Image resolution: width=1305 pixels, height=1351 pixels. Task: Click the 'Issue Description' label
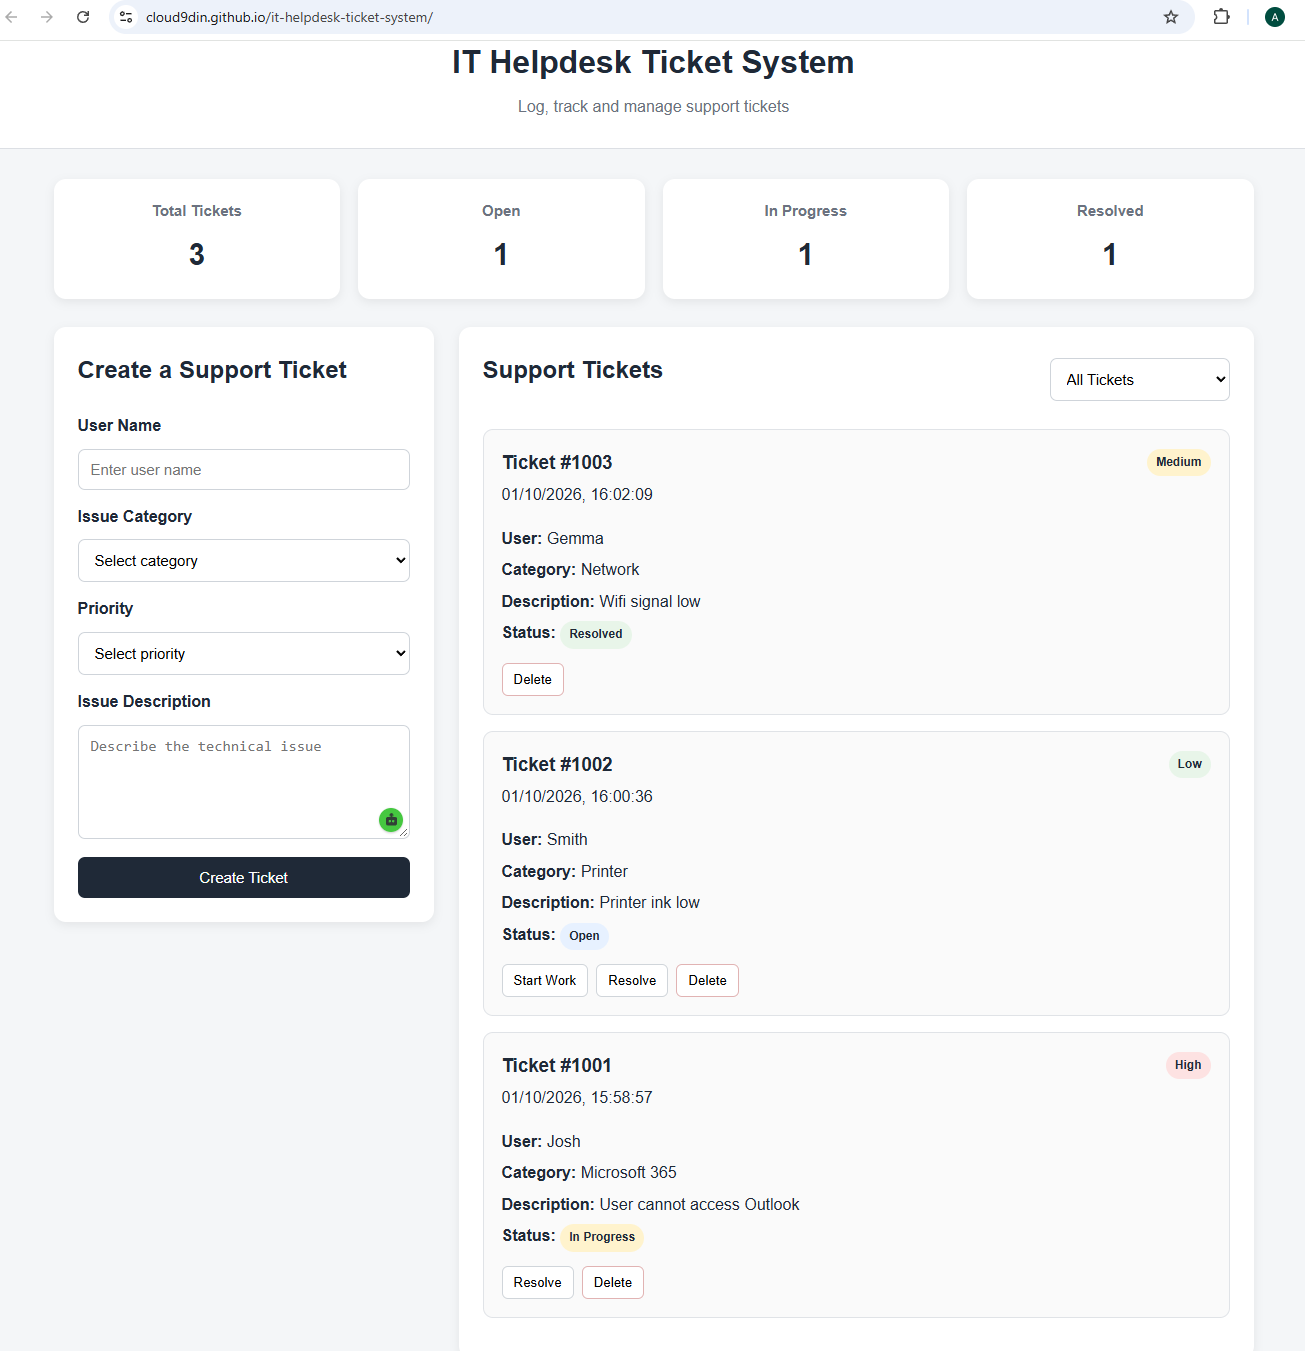(x=144, y=701)
